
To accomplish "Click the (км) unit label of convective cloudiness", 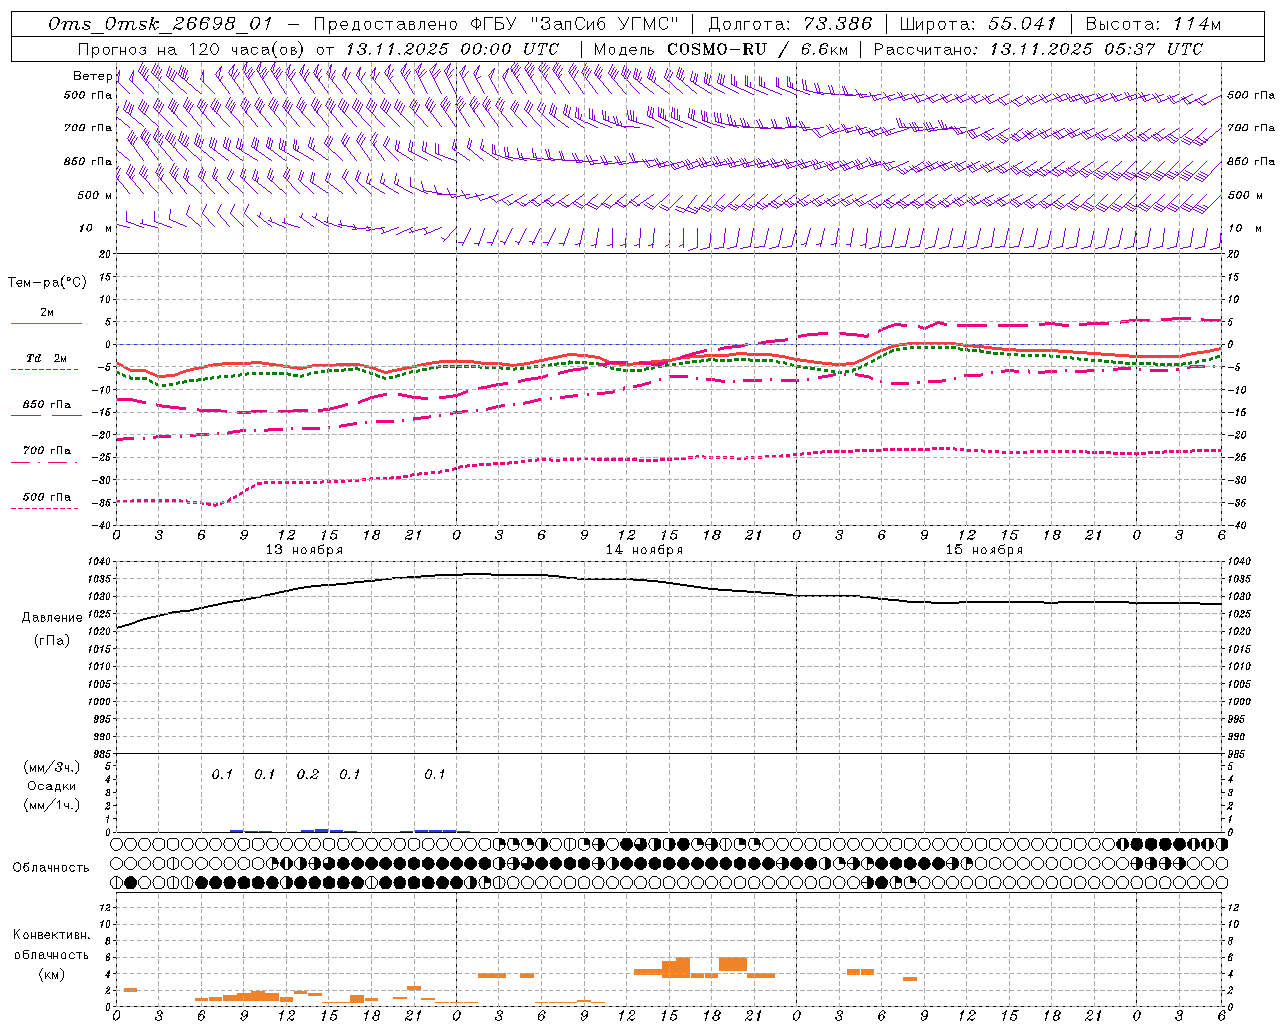I will [x=51, y=974].
